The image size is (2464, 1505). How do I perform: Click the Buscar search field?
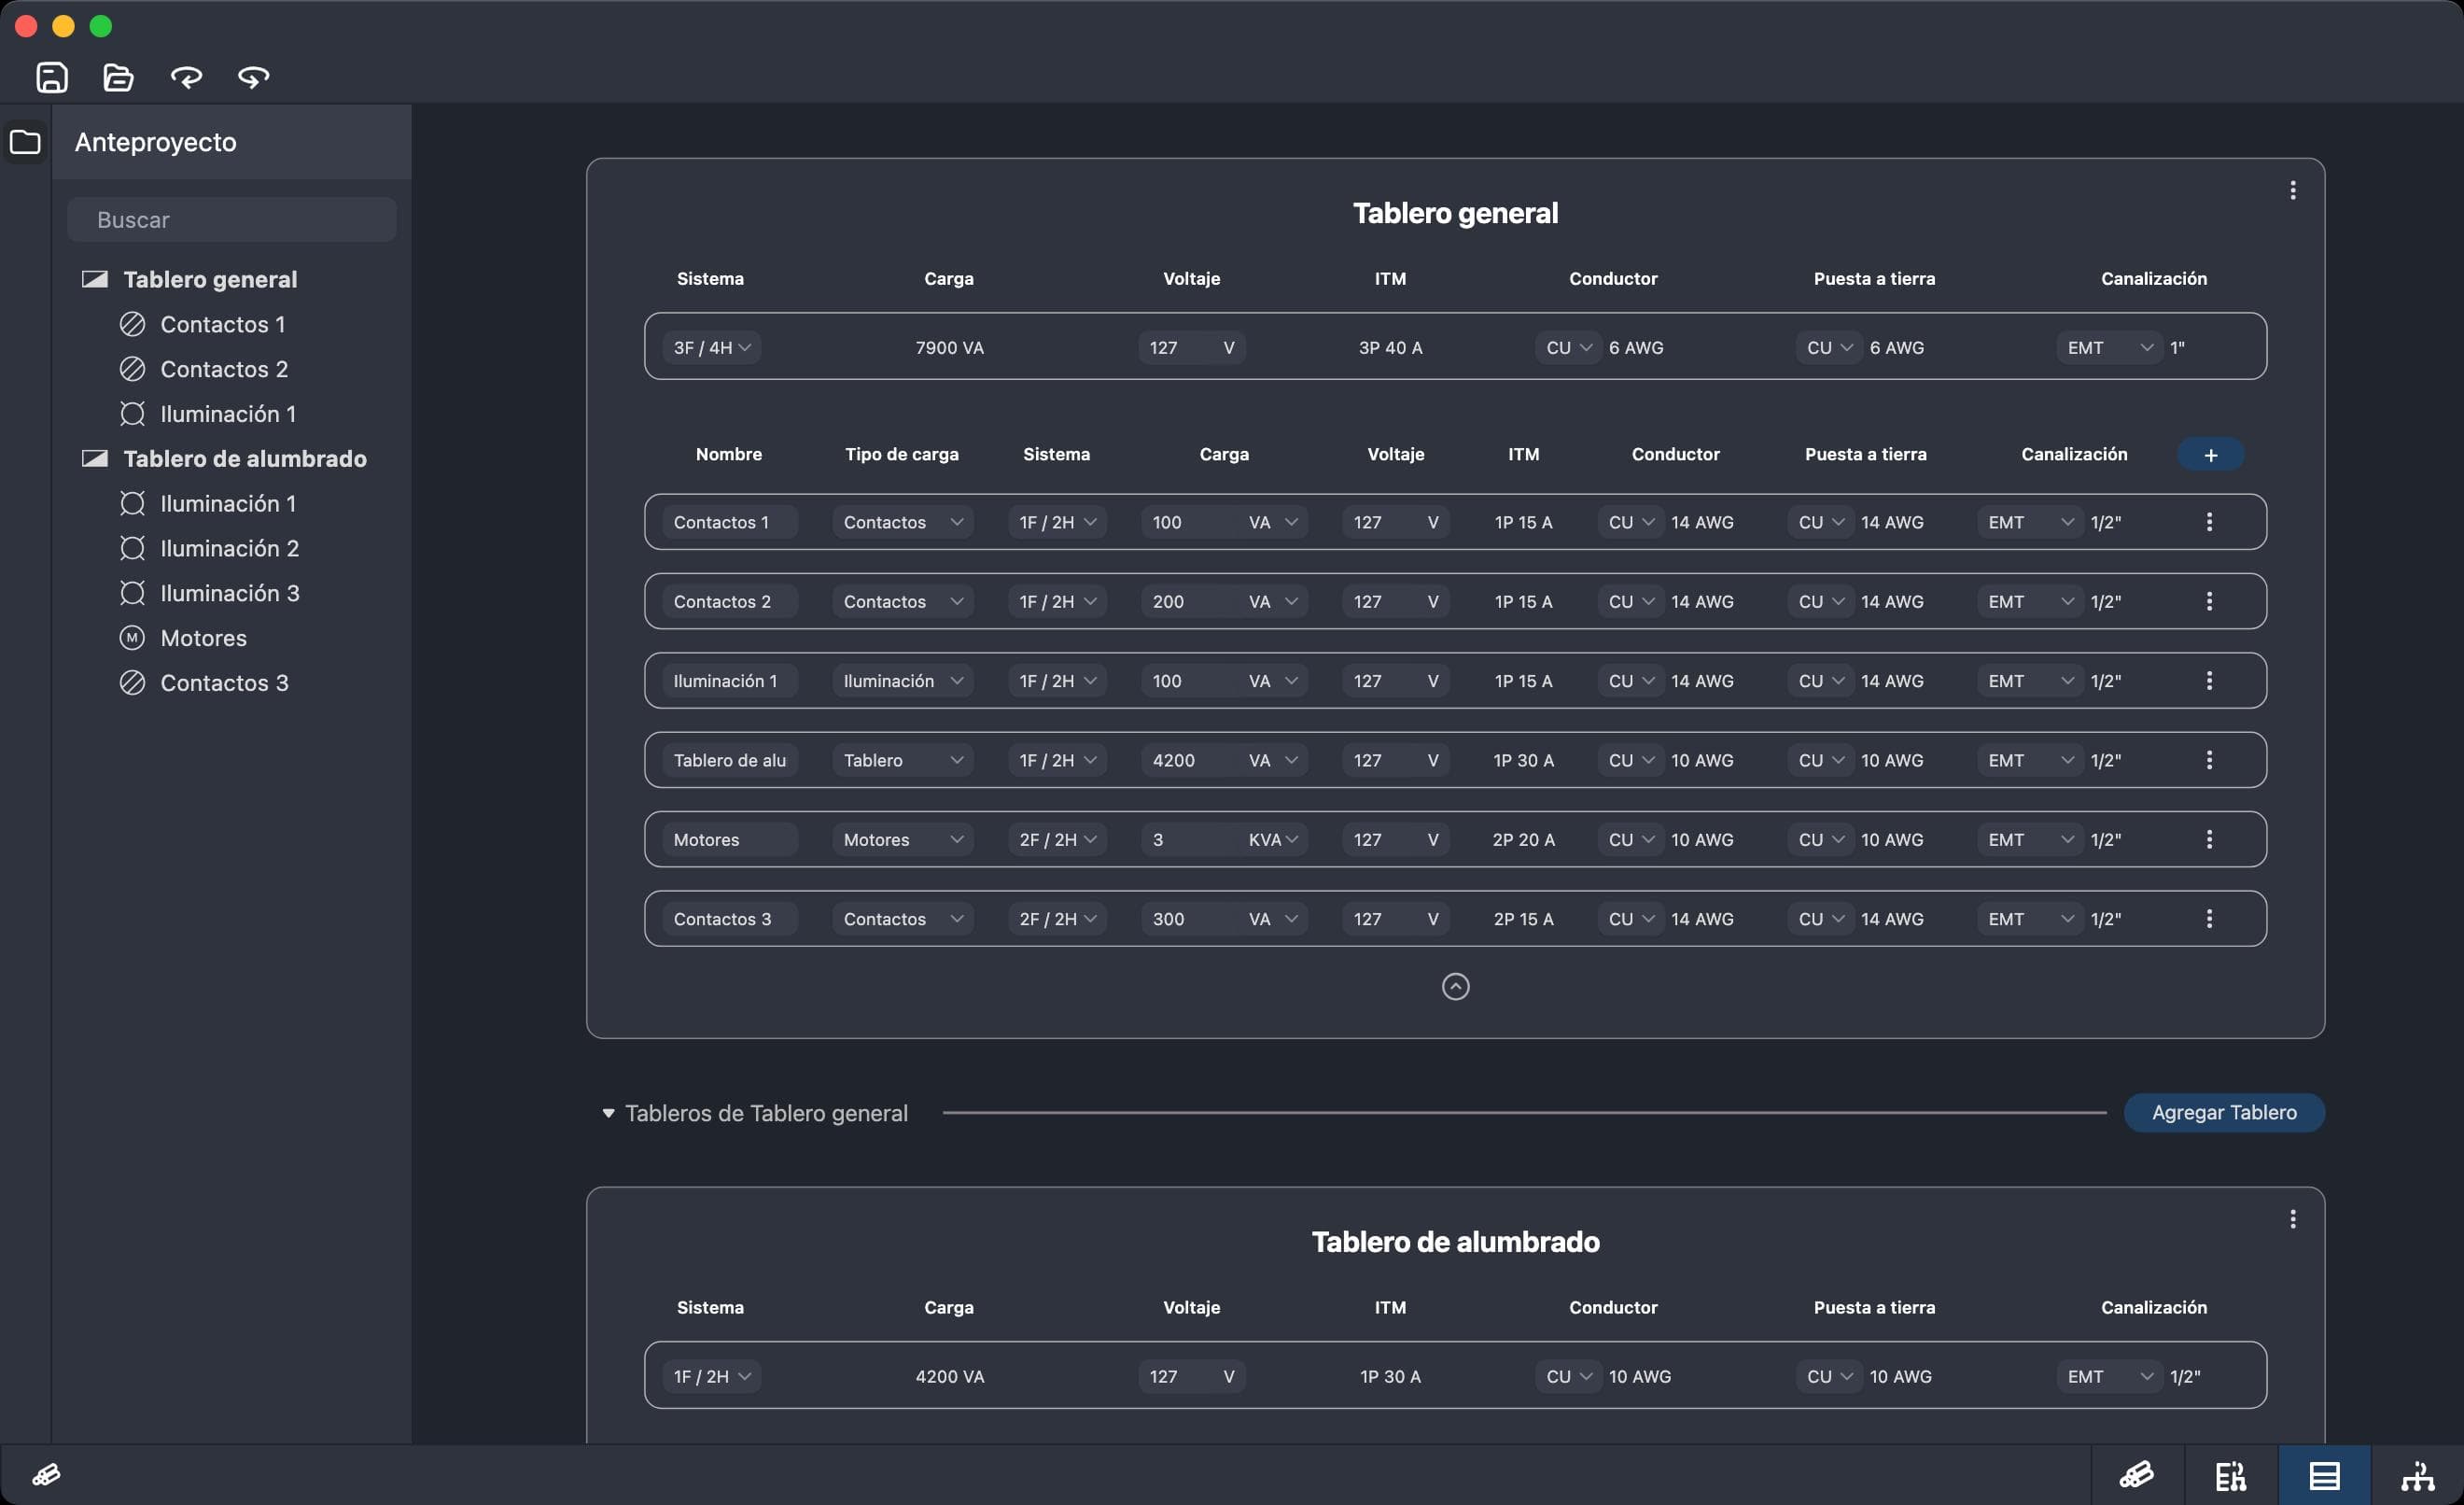[x=232, y=220]
